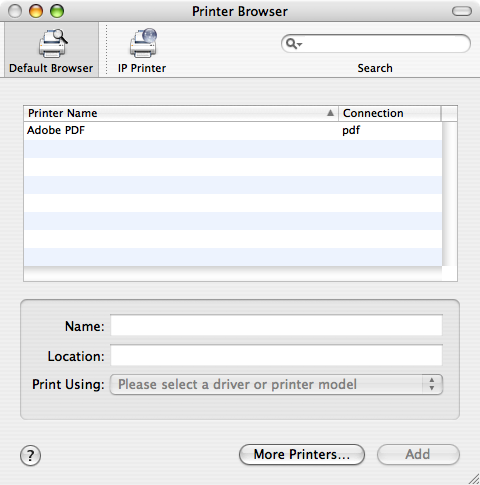Click inside the Search field

pos(376,44)
